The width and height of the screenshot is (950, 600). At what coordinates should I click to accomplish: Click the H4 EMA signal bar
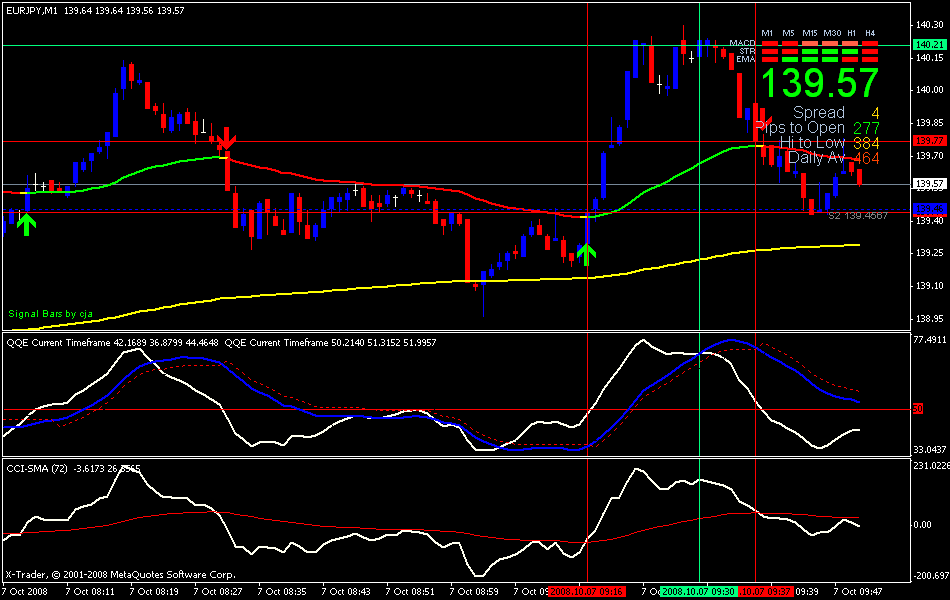pos(869,59)
